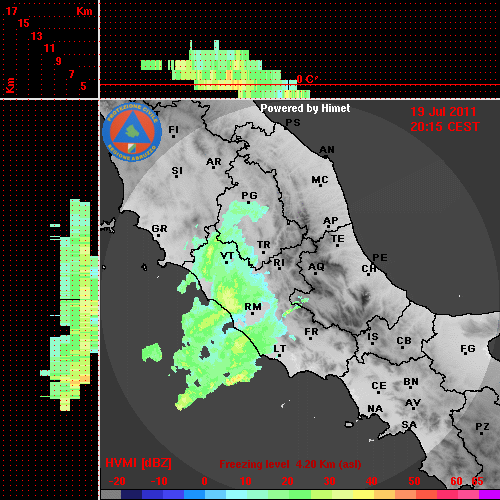The width and height of the screenshot is (500, 500).
Task: Click the 30 value on dBZ scale
Action: pos(329,481)
